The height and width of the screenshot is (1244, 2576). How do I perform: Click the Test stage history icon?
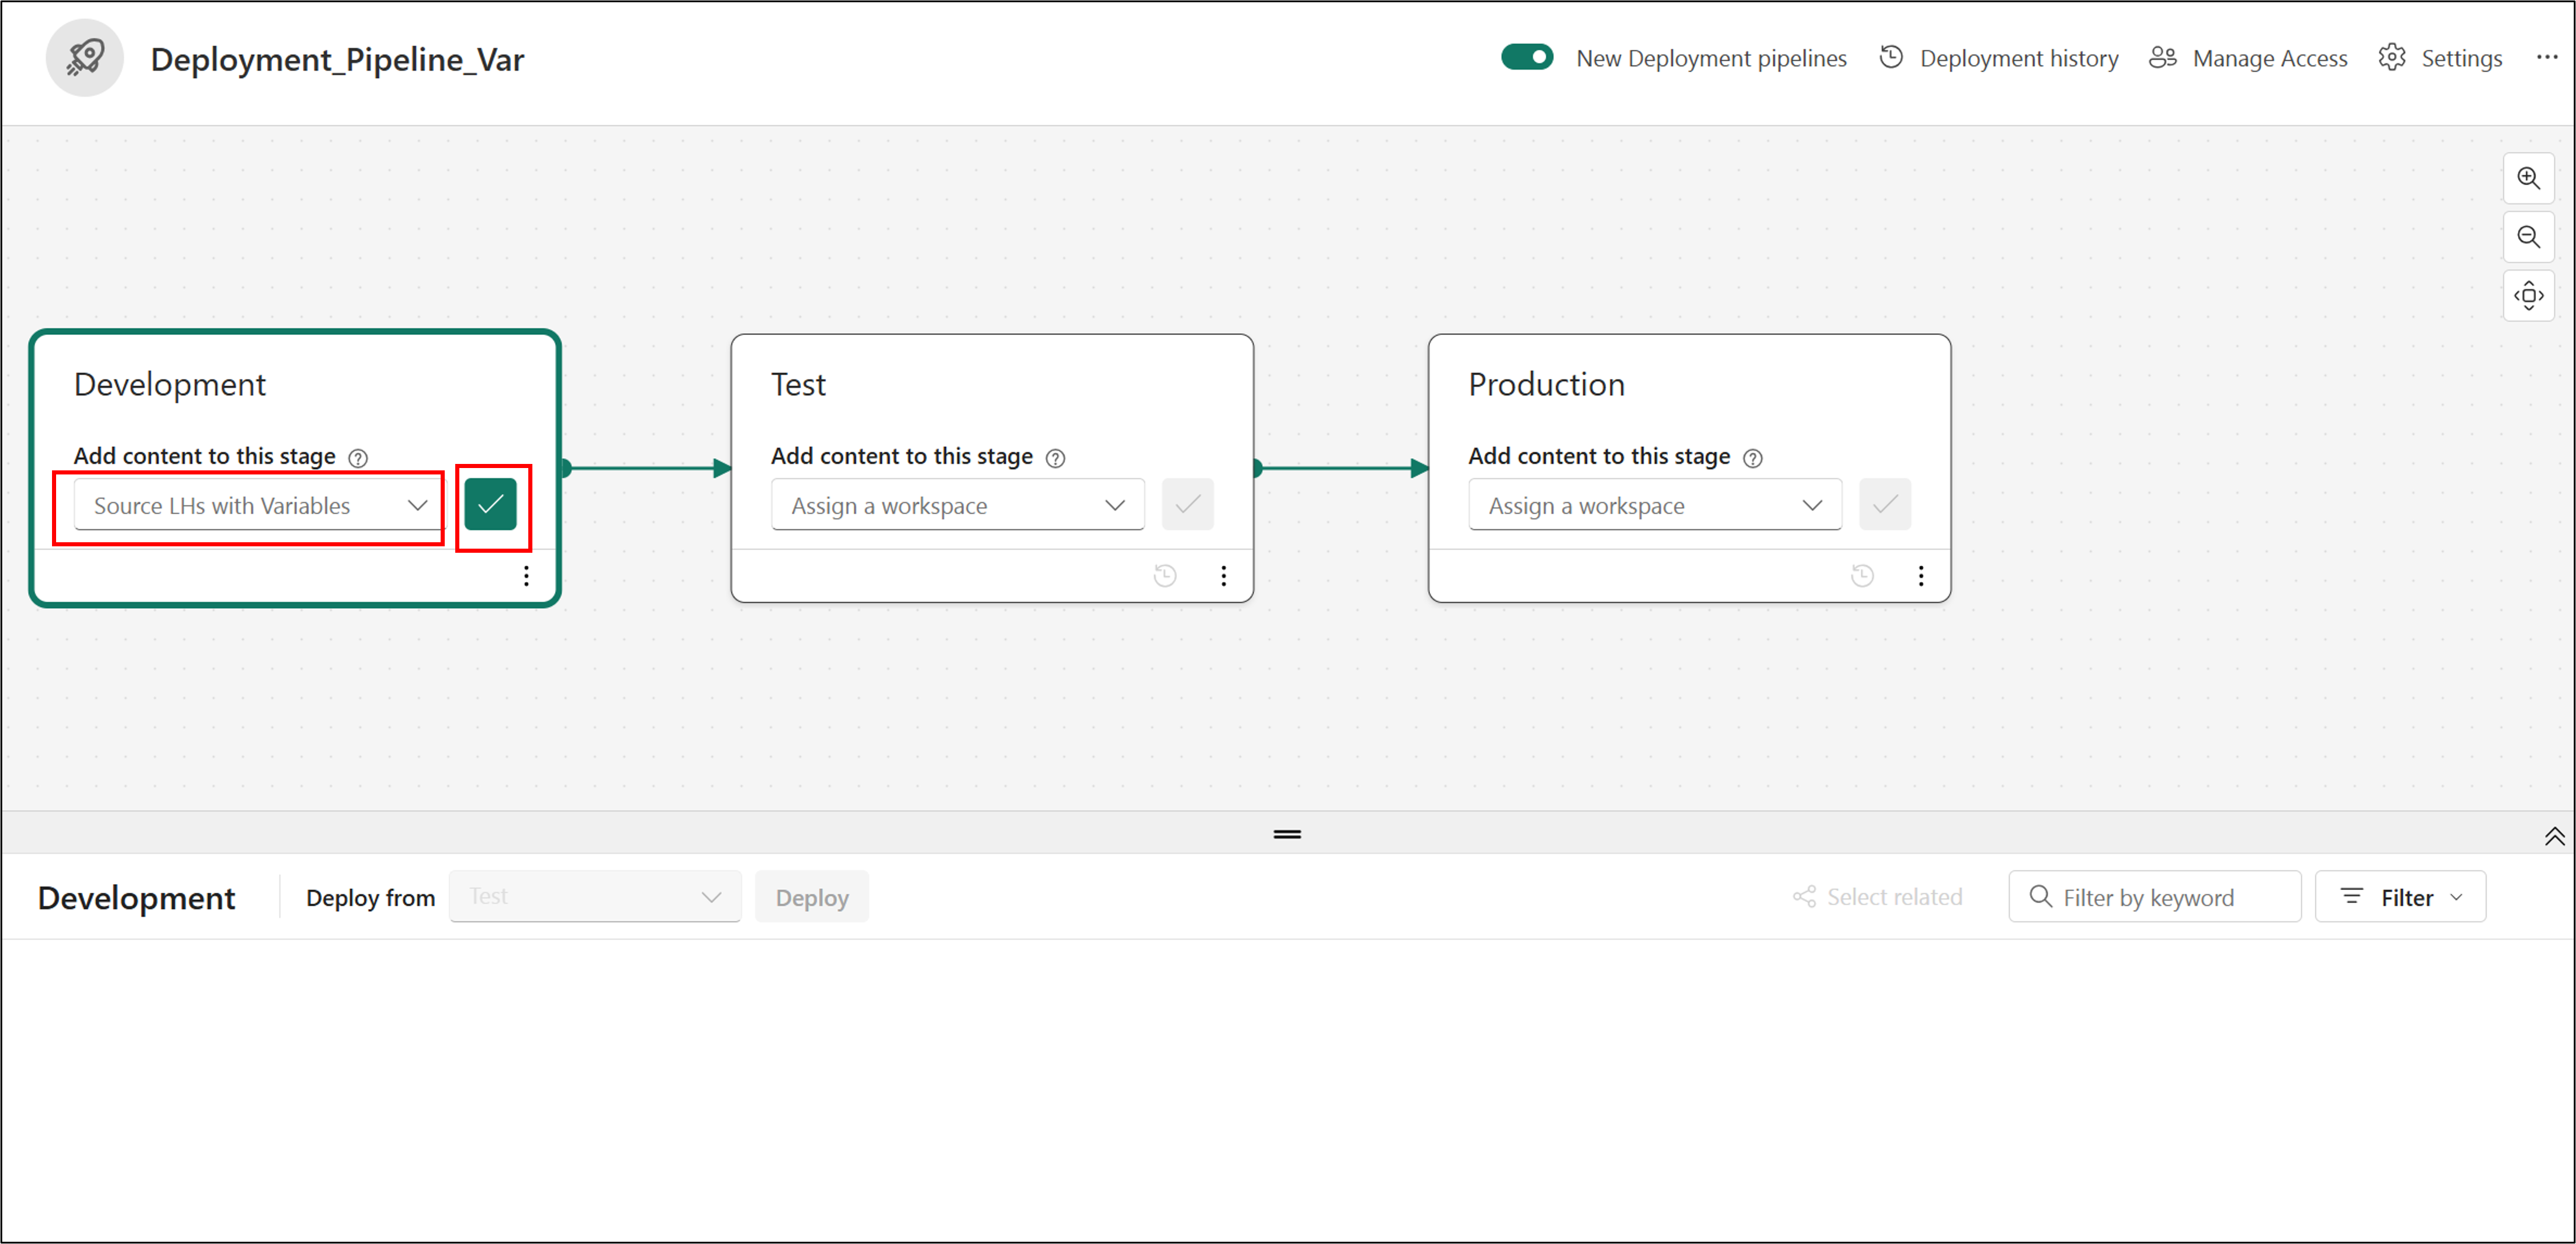[1165, 576]
